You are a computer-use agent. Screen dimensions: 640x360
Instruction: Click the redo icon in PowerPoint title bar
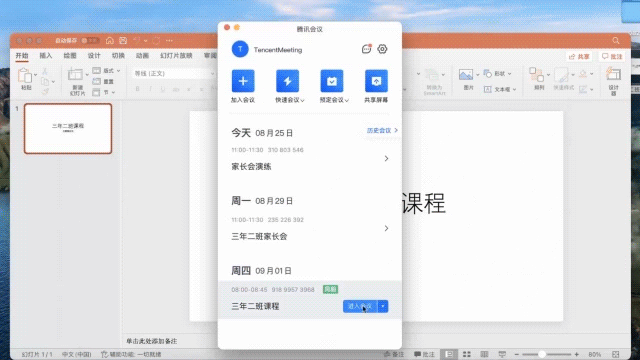(x=156, y=40)
